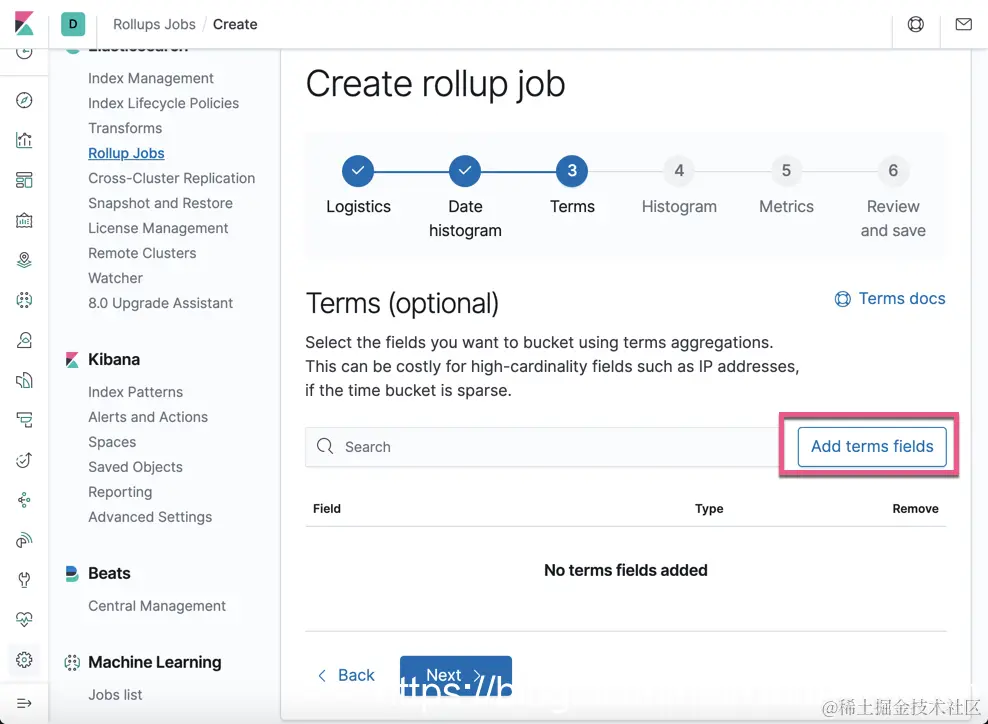Image resolution: width=988 pixels, height=724 pixels.
Task: Jump to step 6 Review and save
Action: click(893, 171)
